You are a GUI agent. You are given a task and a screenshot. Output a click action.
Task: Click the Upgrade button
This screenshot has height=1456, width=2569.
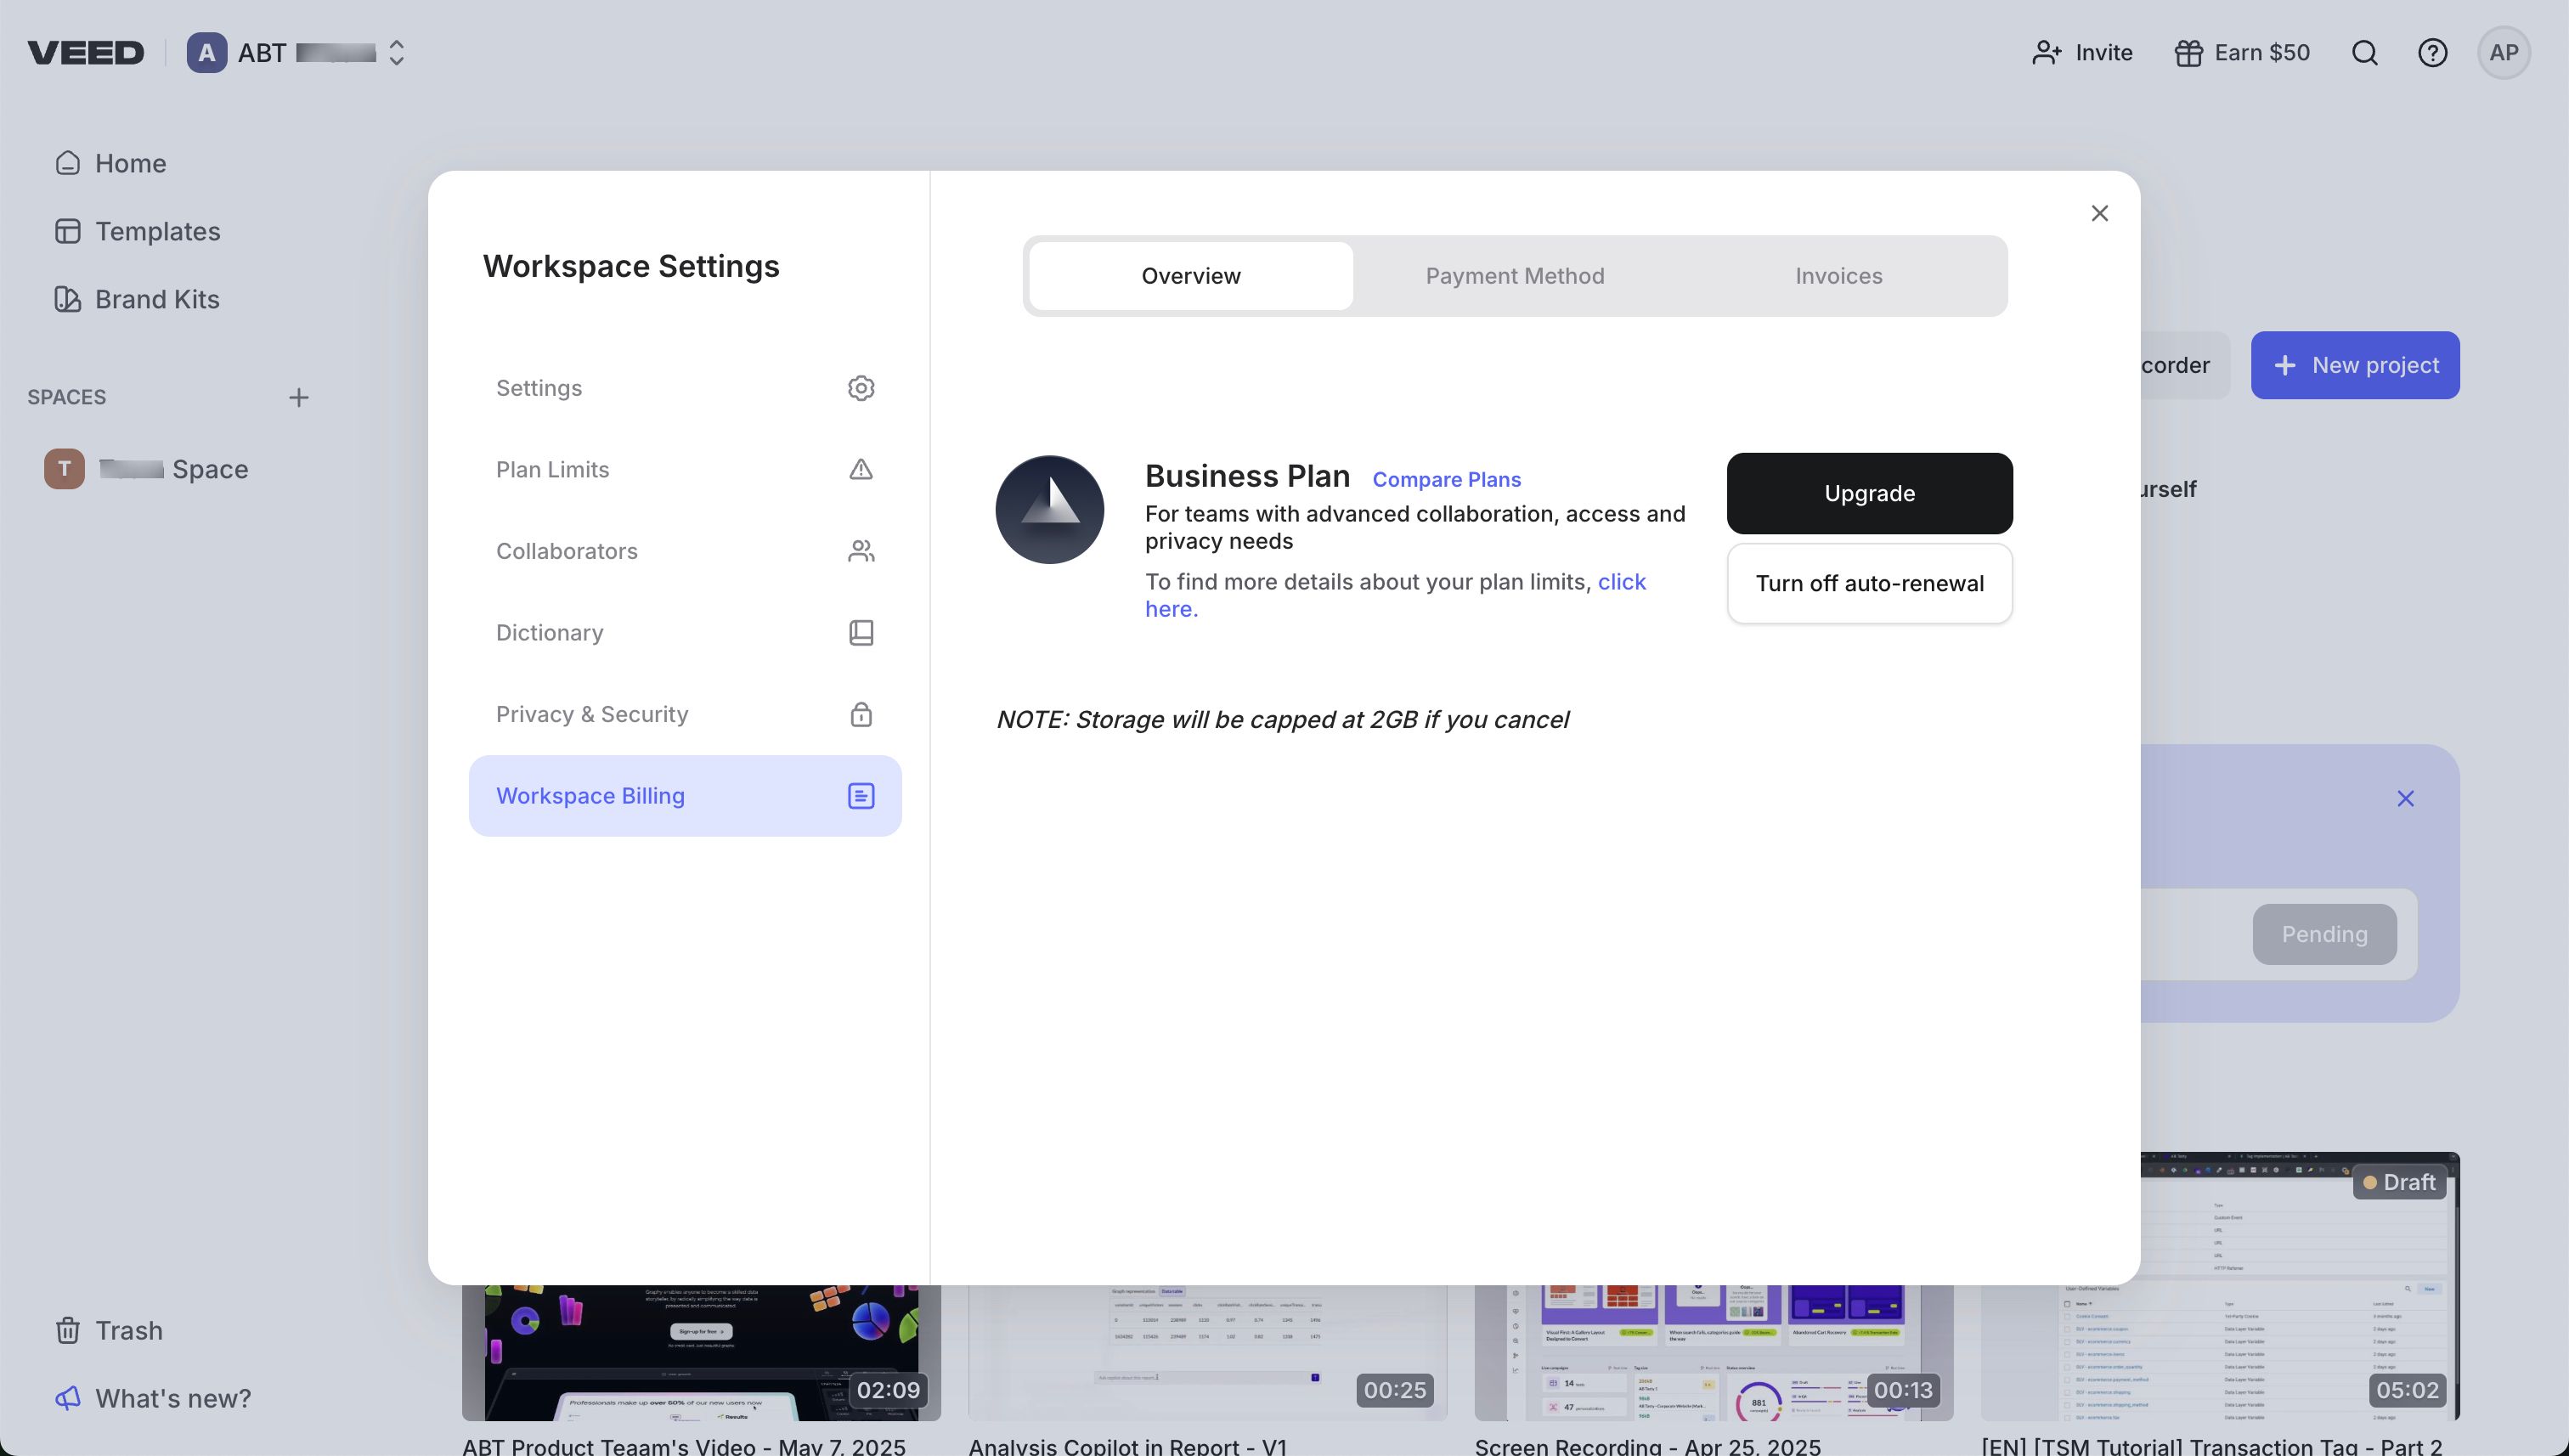(1869, 493)
